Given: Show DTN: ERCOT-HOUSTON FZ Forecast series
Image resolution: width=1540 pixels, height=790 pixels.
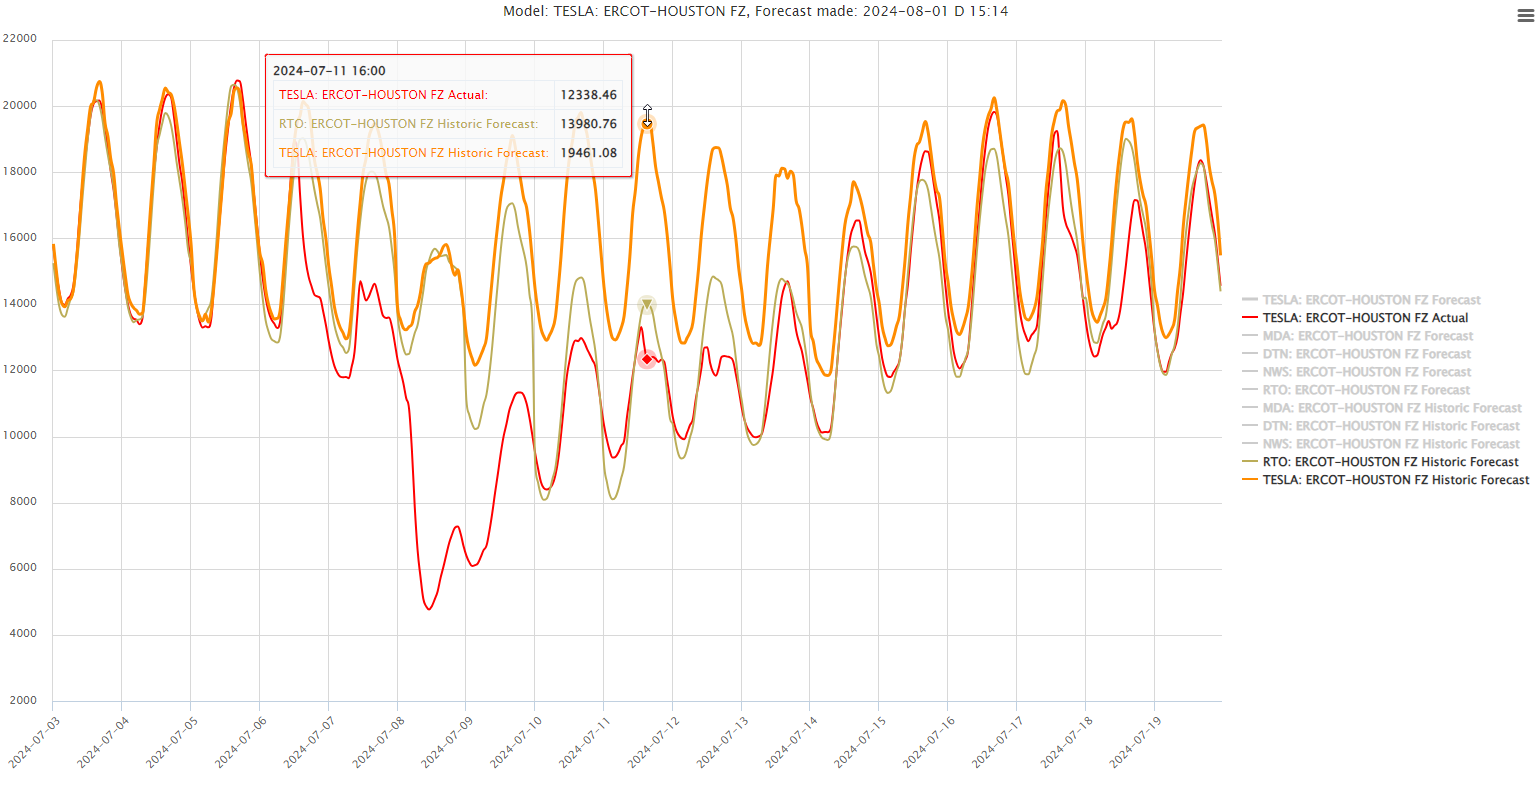Looking at the screenshot, I should point(1356,354).
